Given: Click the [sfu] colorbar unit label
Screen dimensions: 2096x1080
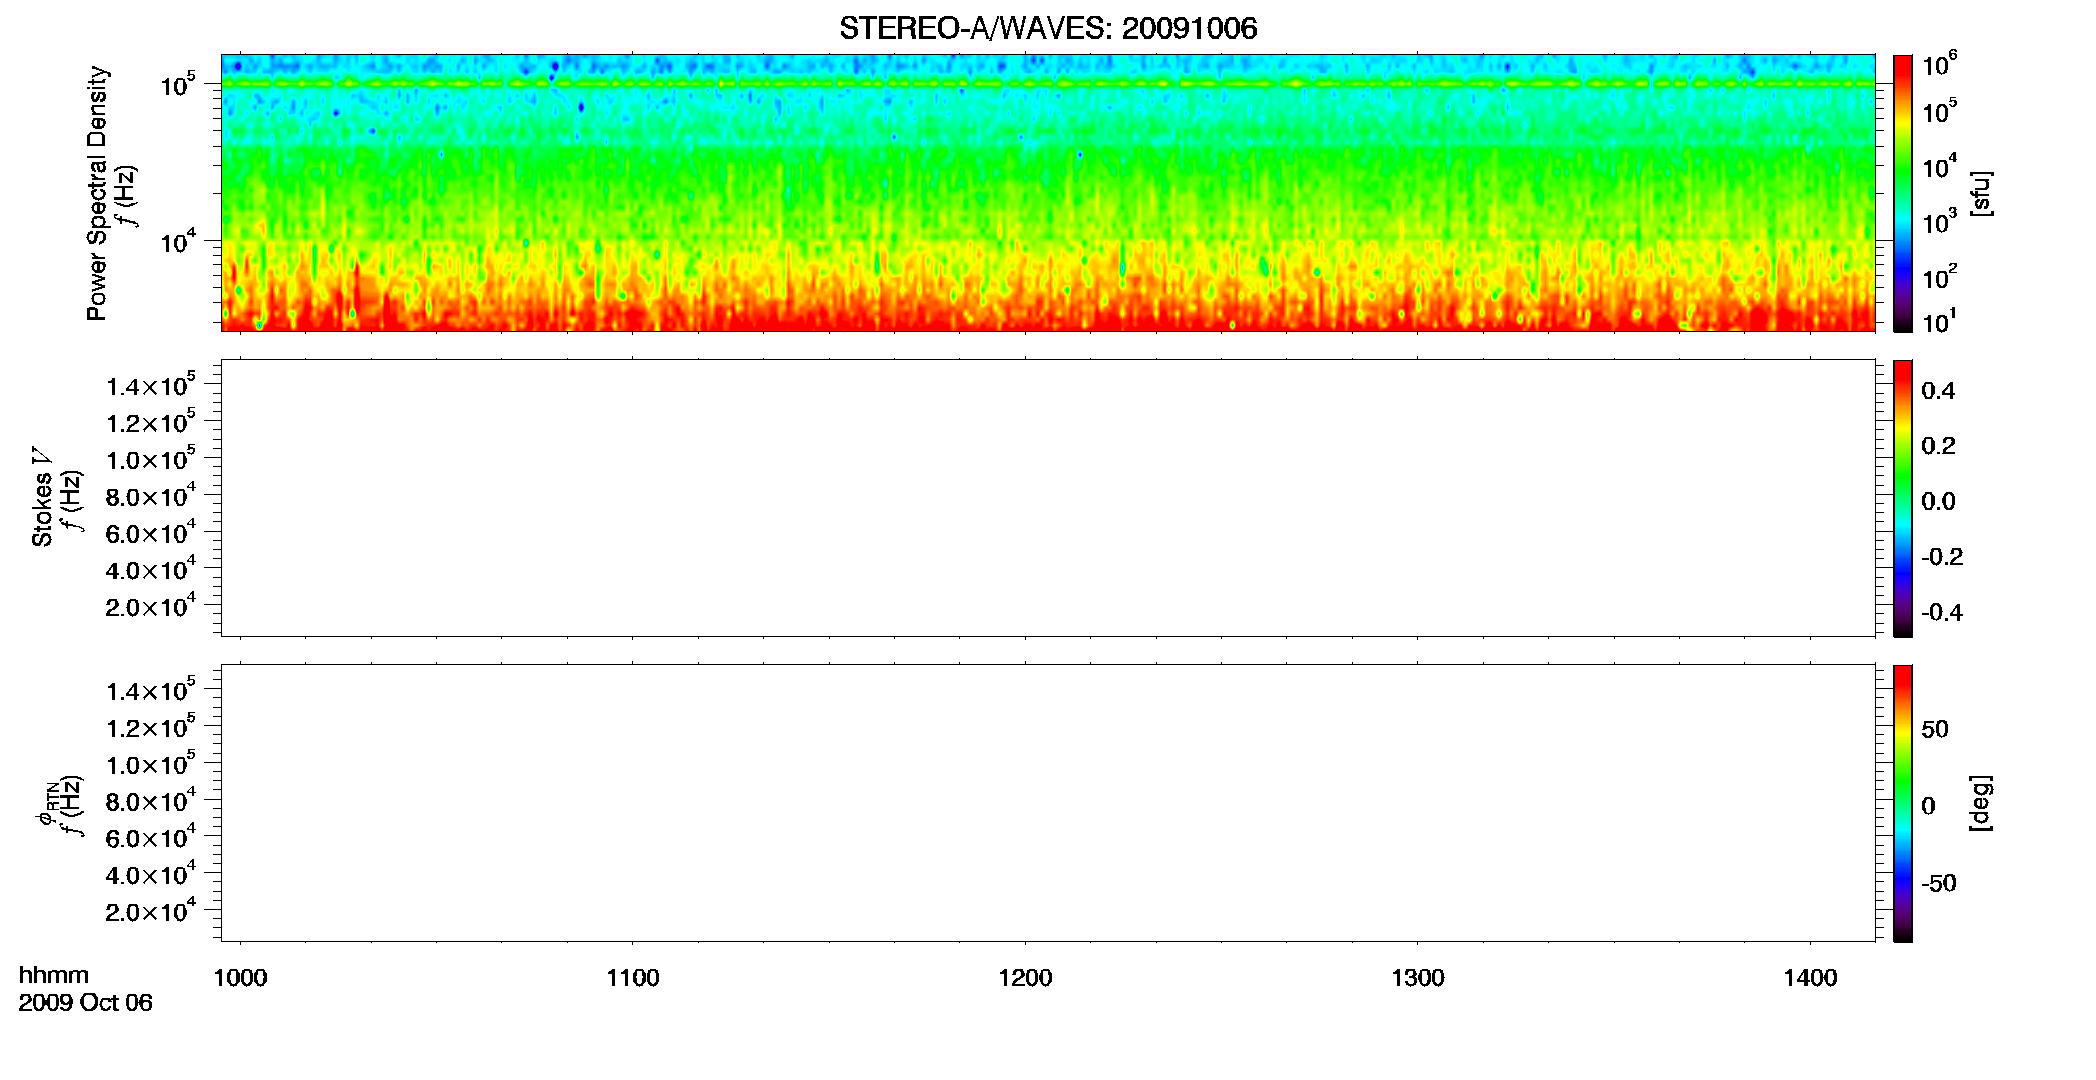Looking at the screenshot, I should (1980, 193).
